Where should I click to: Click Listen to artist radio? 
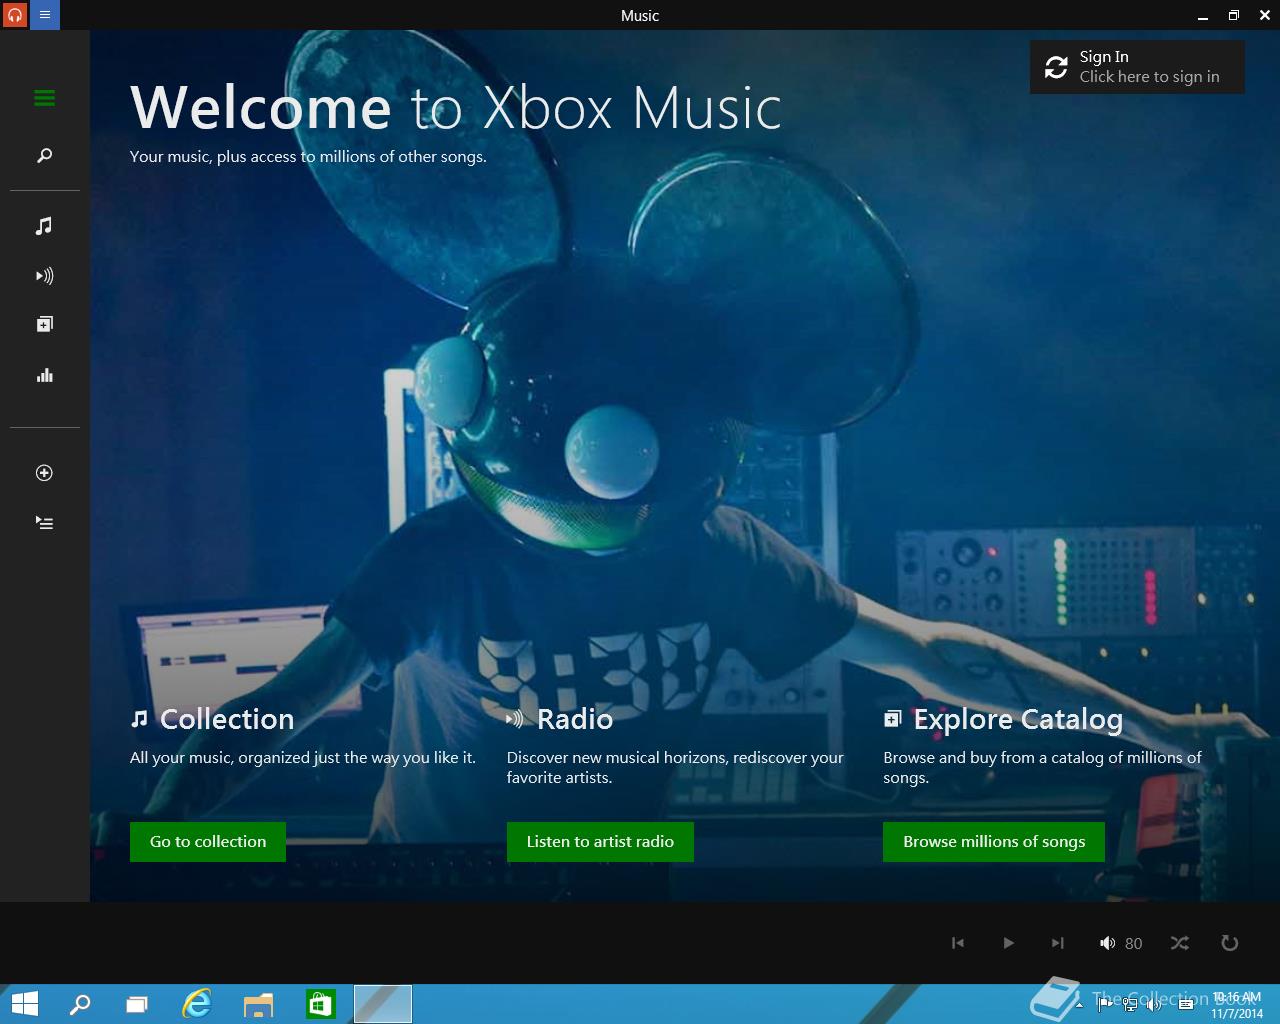(x=600, y=842)
